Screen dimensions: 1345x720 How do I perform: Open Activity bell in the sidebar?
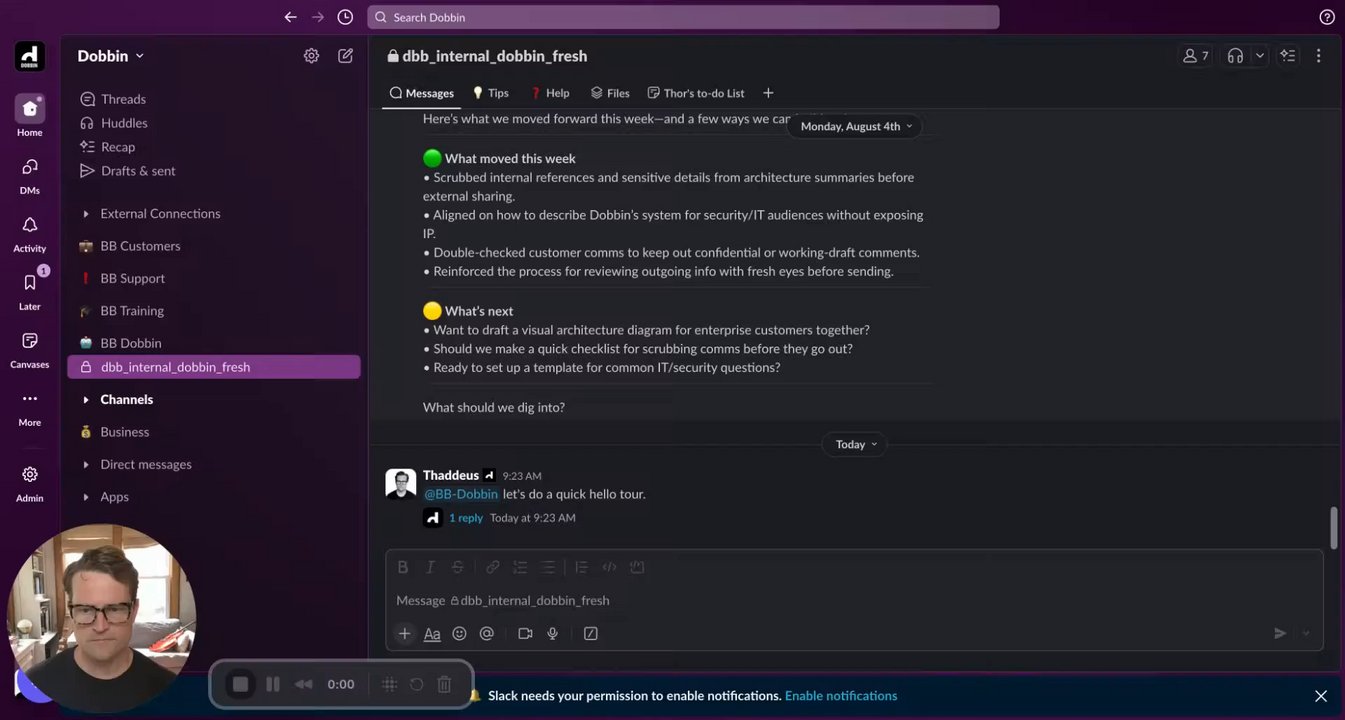point(29,233)
